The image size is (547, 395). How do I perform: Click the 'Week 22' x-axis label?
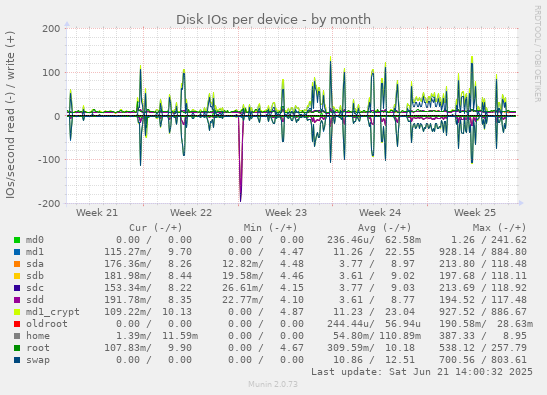tap(191, 213)
